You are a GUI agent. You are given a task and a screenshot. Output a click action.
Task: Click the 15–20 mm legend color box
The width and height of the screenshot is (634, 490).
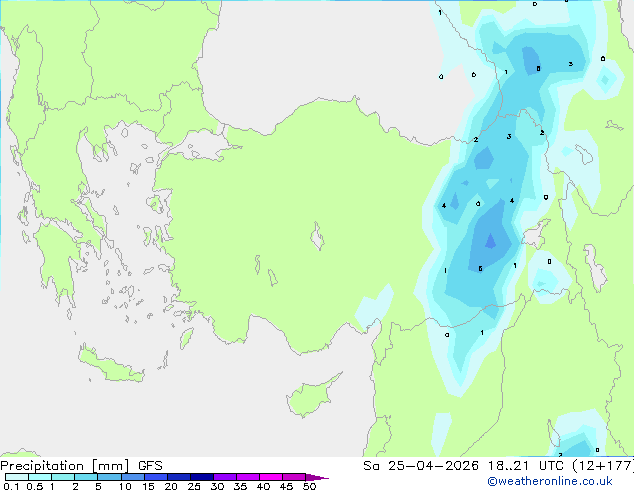155,477
